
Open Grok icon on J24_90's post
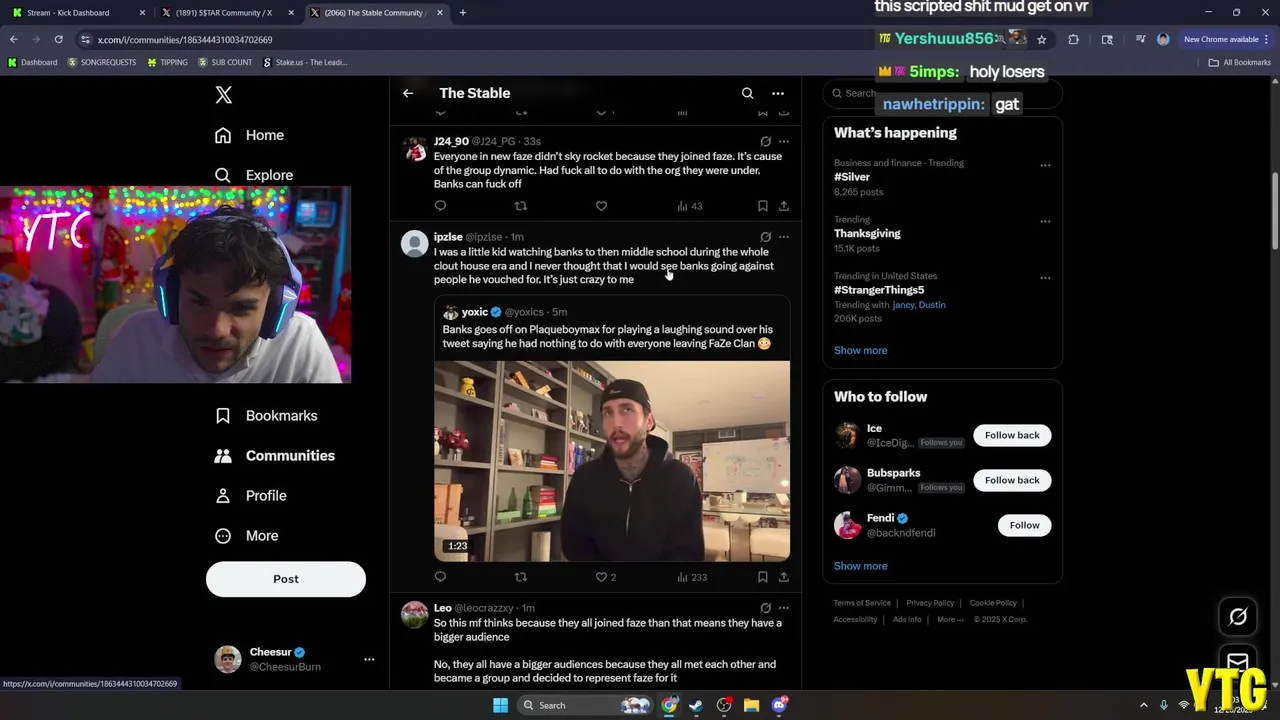pos(765,141)
